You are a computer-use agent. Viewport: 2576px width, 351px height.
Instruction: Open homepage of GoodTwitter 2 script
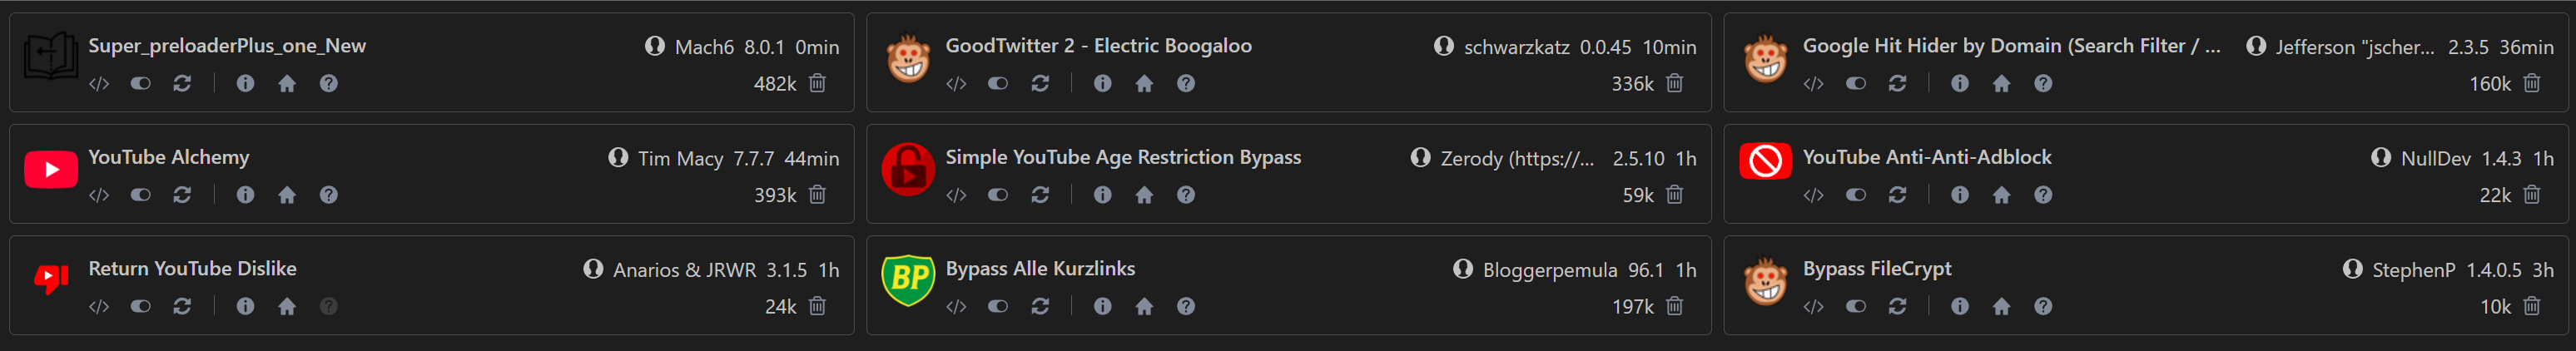click(x=1144, y=84)
